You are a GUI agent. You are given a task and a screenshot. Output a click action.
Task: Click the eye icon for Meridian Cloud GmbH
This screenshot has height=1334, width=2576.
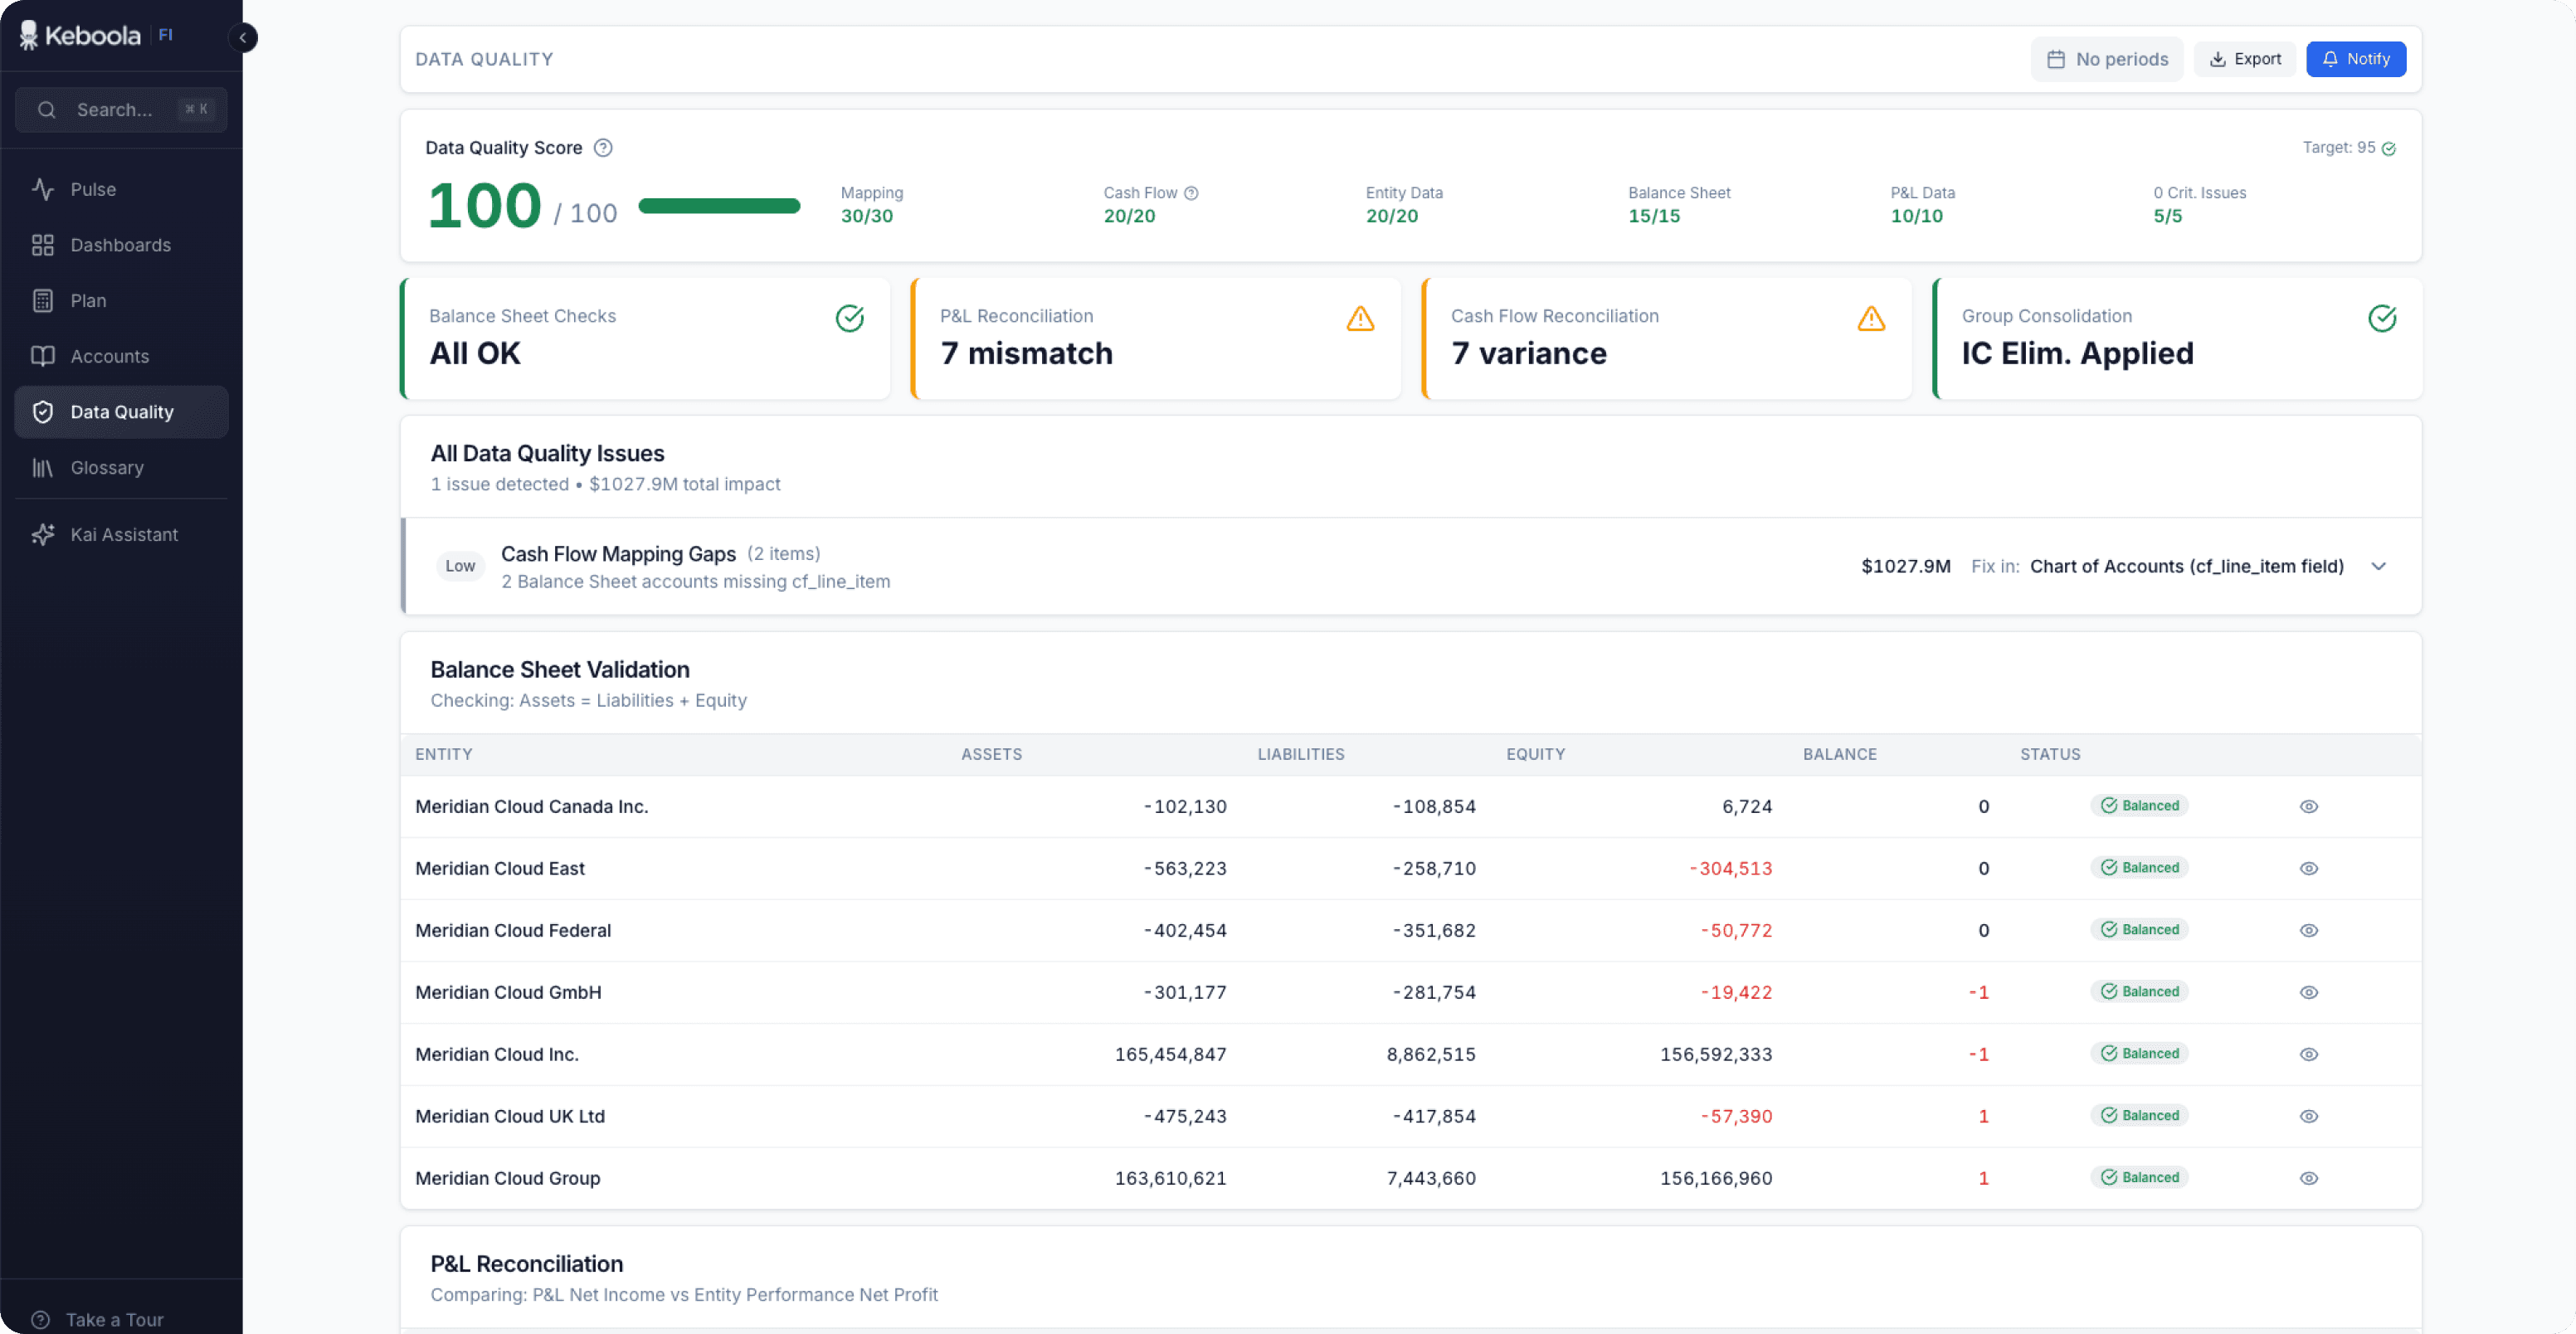(x=2308, y=993)
